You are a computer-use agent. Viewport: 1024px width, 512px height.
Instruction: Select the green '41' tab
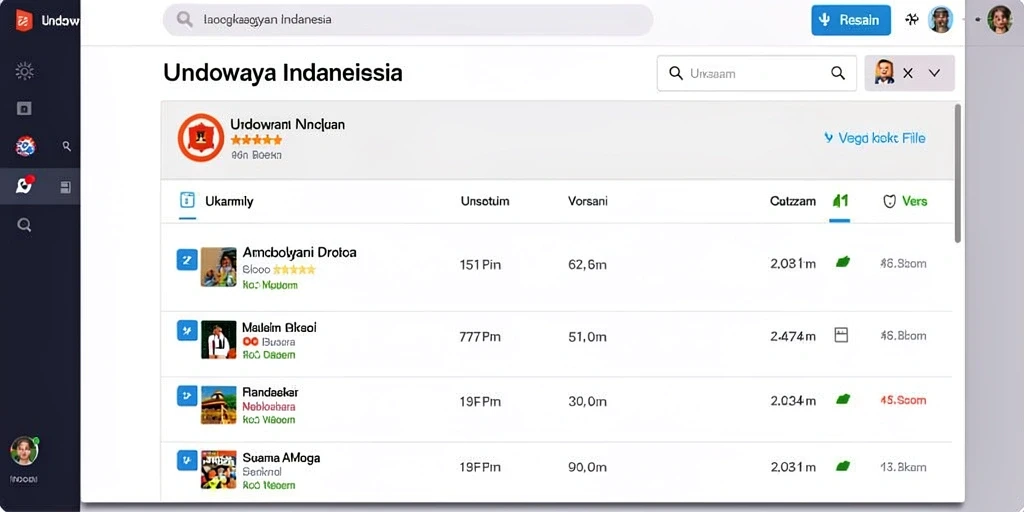[840, 201]
